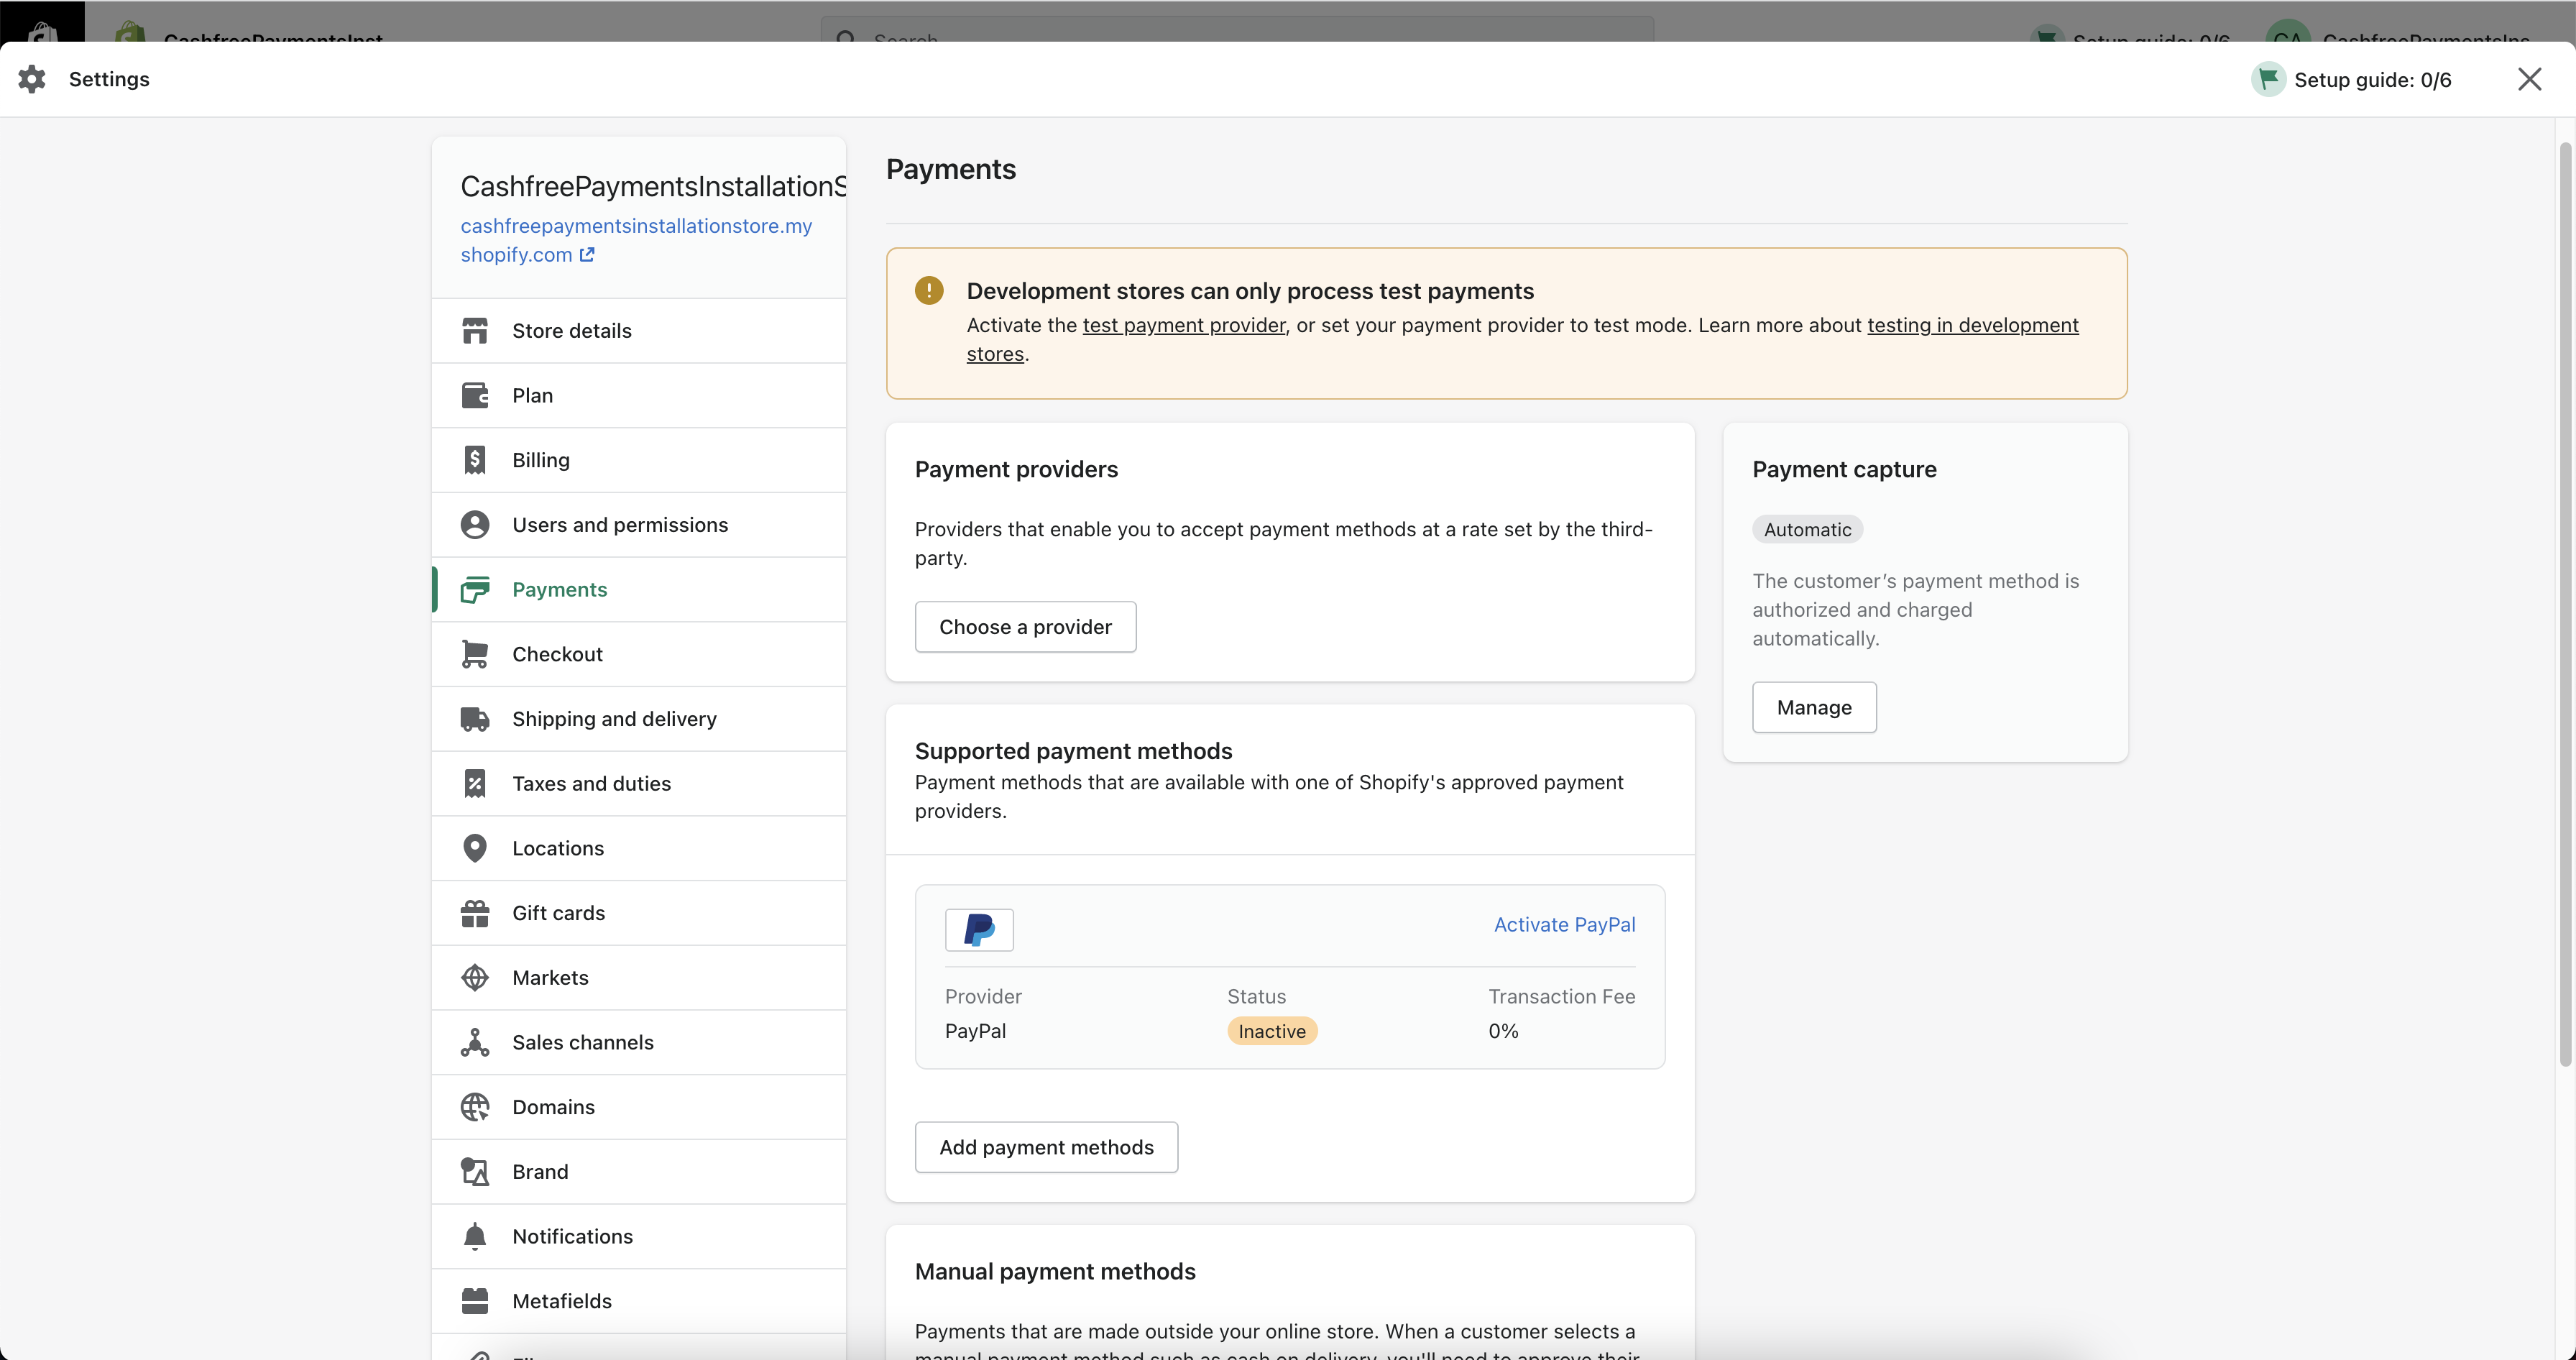The width and height of the screenshot is (2576, 1360).
Task: Click the external link icon beside store URL
Action: point(587,255)
